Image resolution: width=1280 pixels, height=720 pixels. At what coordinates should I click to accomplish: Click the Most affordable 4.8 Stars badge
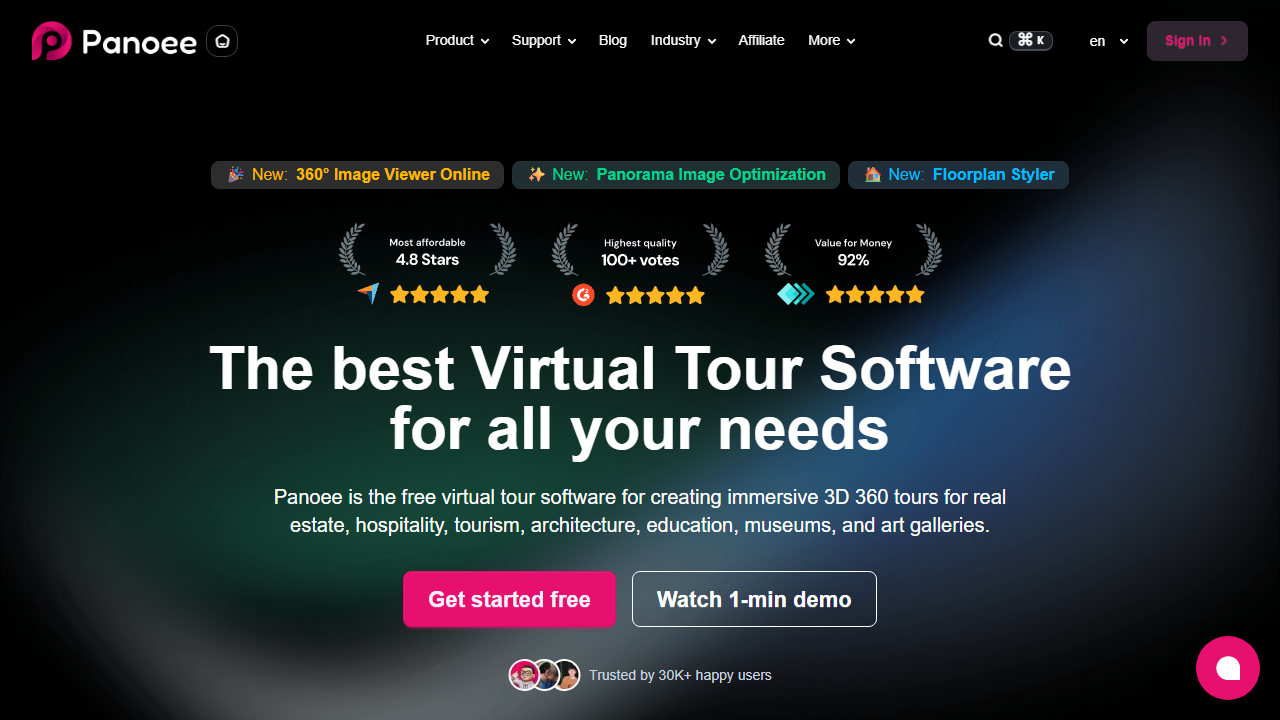tap(427, 251)
